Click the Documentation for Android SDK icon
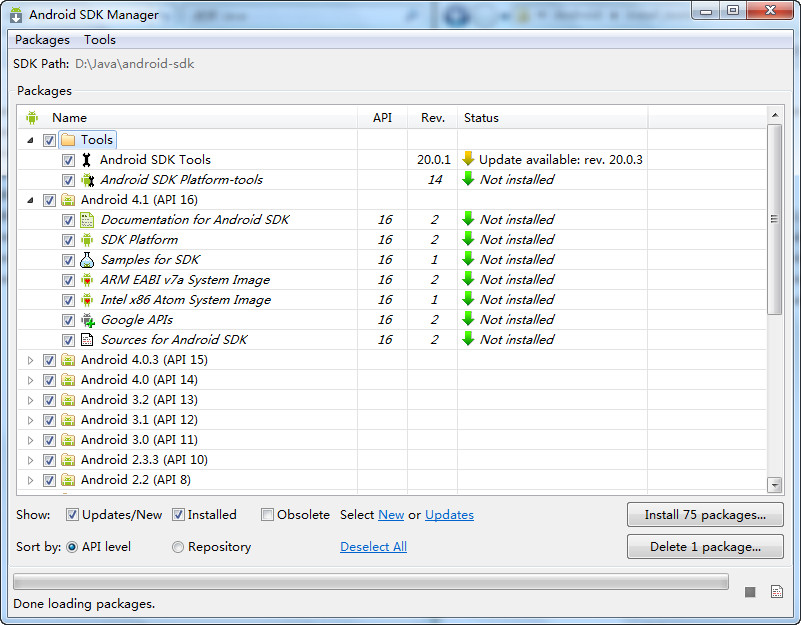The height and width of the screenshot is (625, 801). [x=87, y=220]
